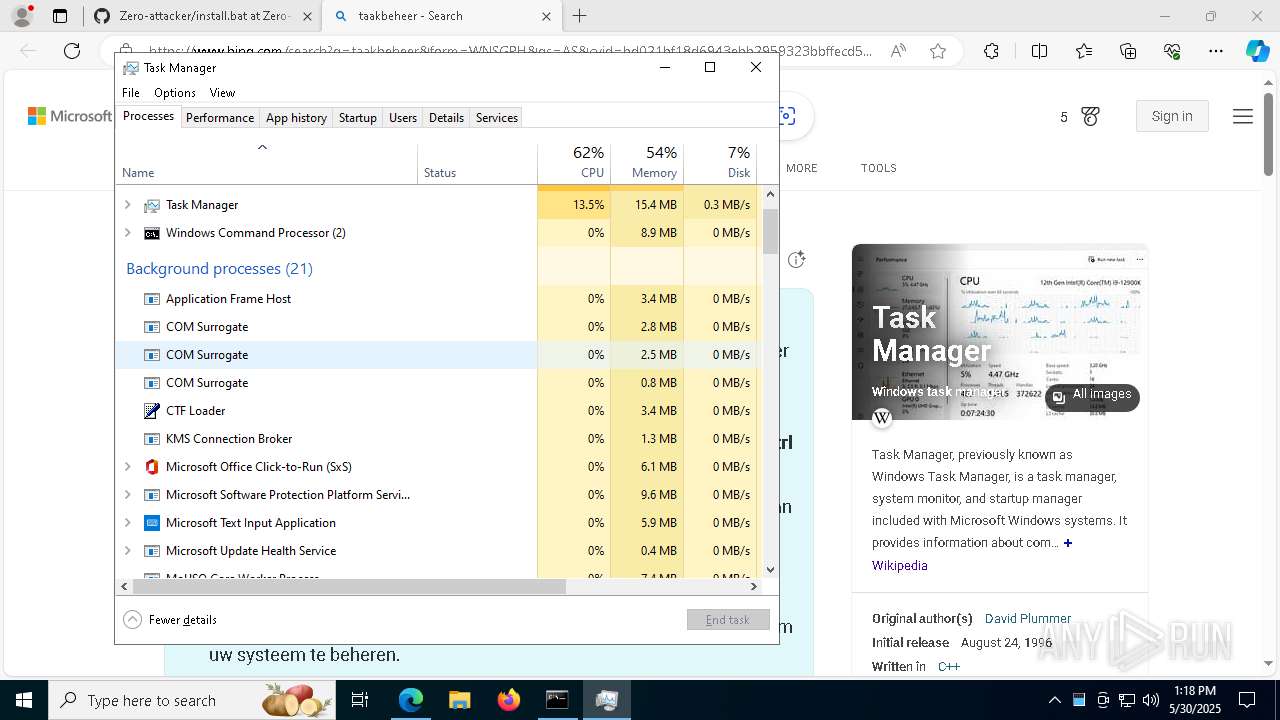Expand Microsoft Office Click-to-Run (SxS) row
The image size is (1280, 720).
click(x=127, y=467)
